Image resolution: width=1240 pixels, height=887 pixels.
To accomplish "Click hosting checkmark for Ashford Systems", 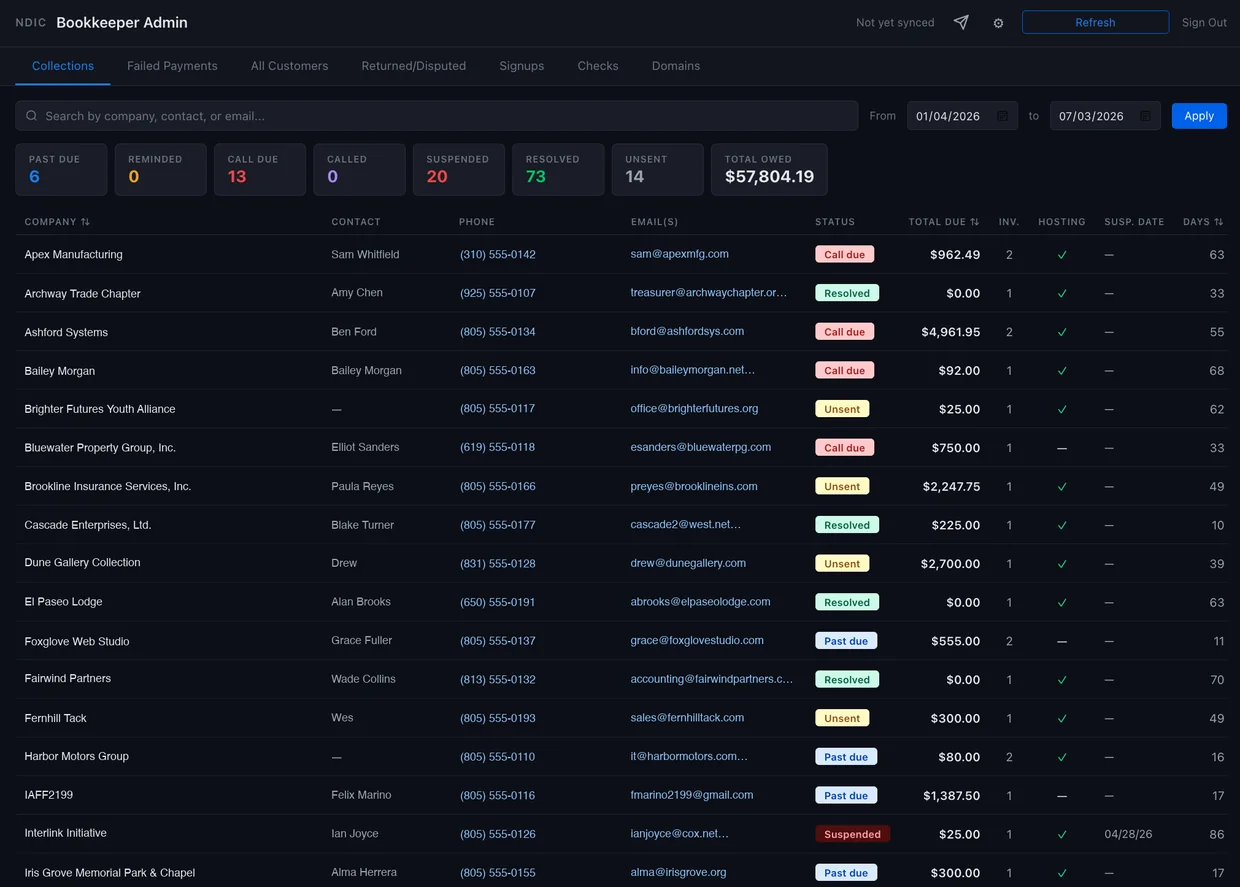I will [1062, 332].
